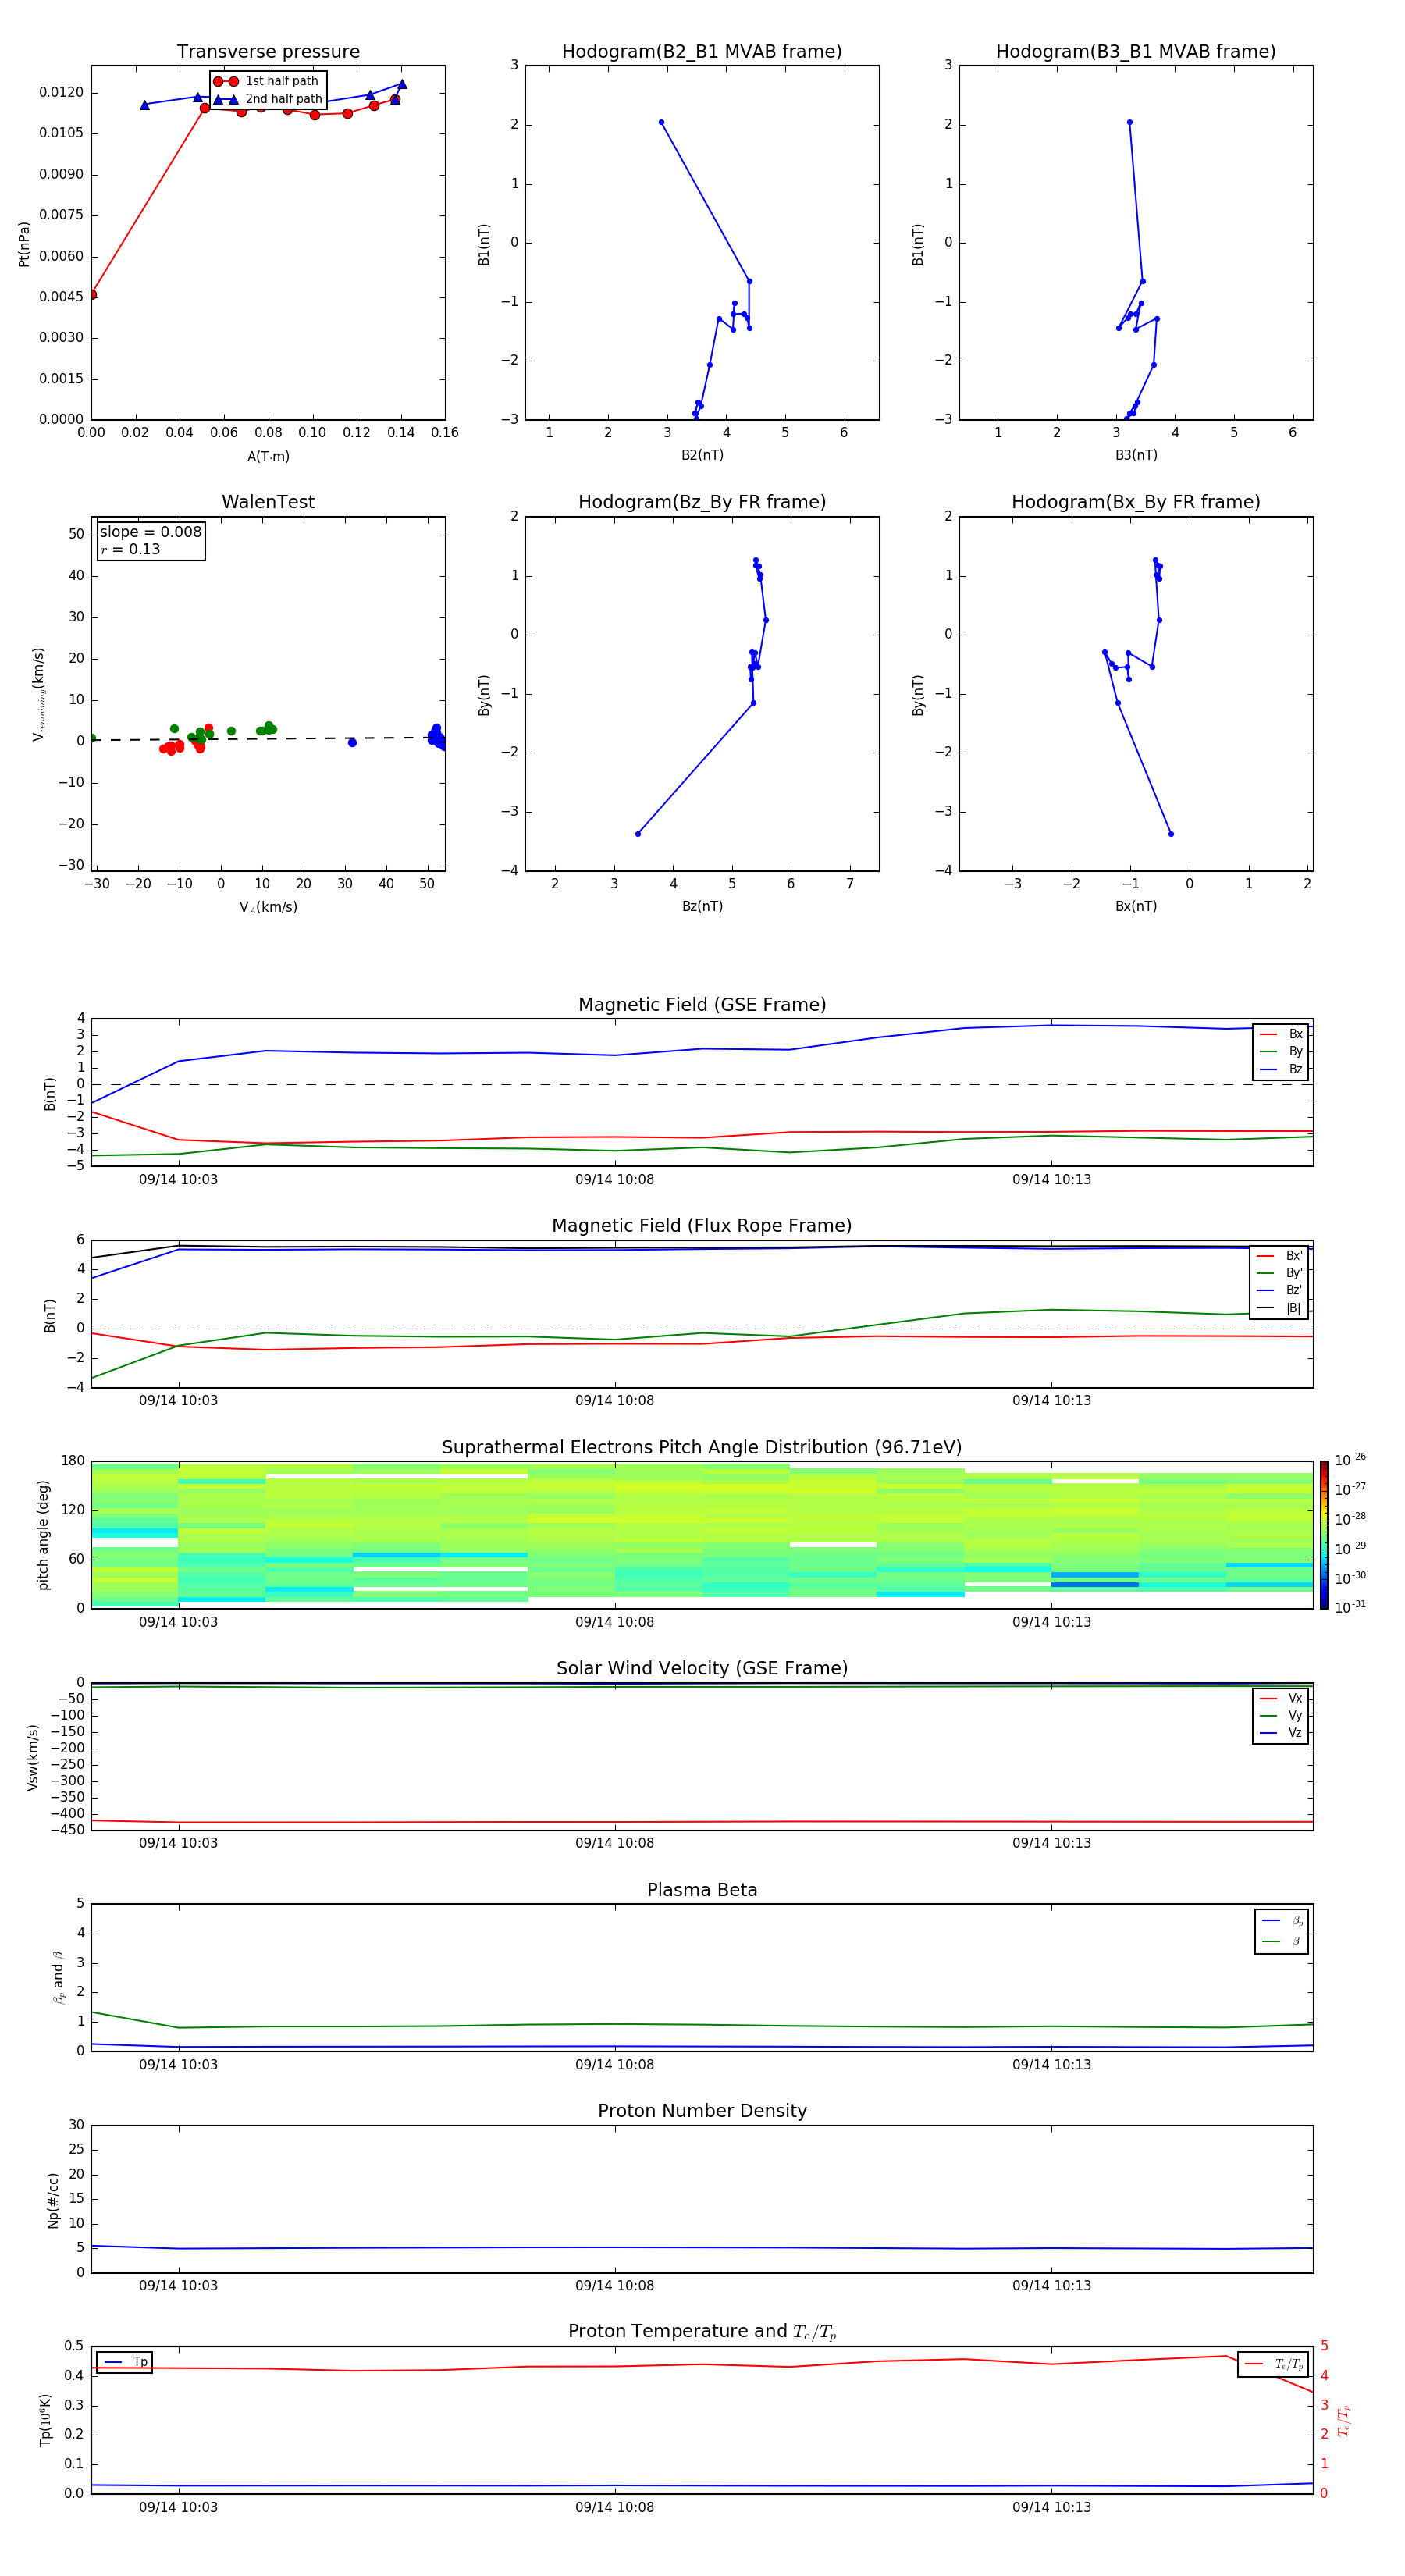Click the Suprathermal Electrons Pitch Angle title

[x=702, y=1448]
